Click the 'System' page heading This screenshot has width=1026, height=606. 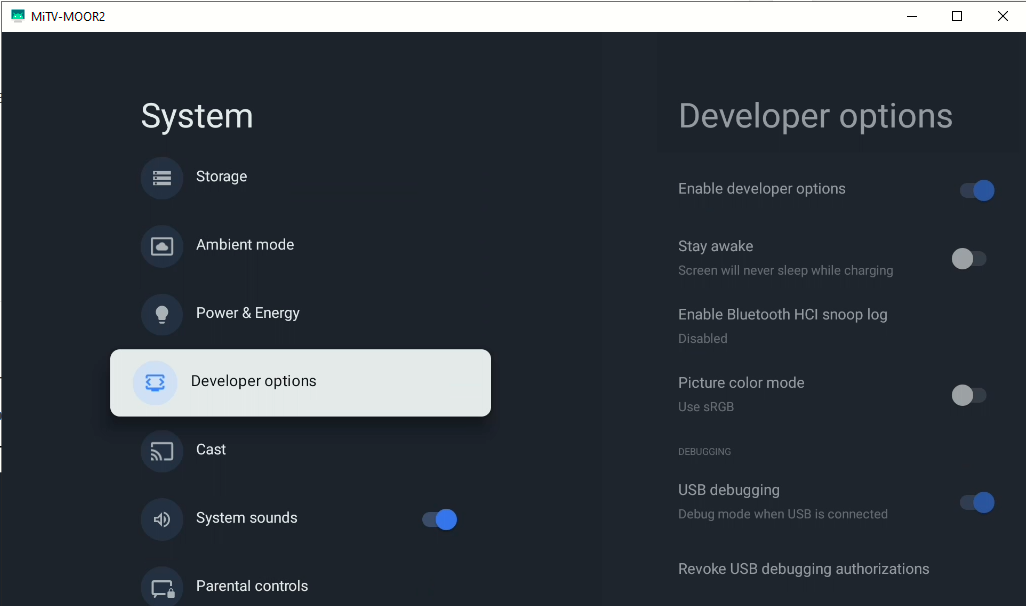coord(197,116)
